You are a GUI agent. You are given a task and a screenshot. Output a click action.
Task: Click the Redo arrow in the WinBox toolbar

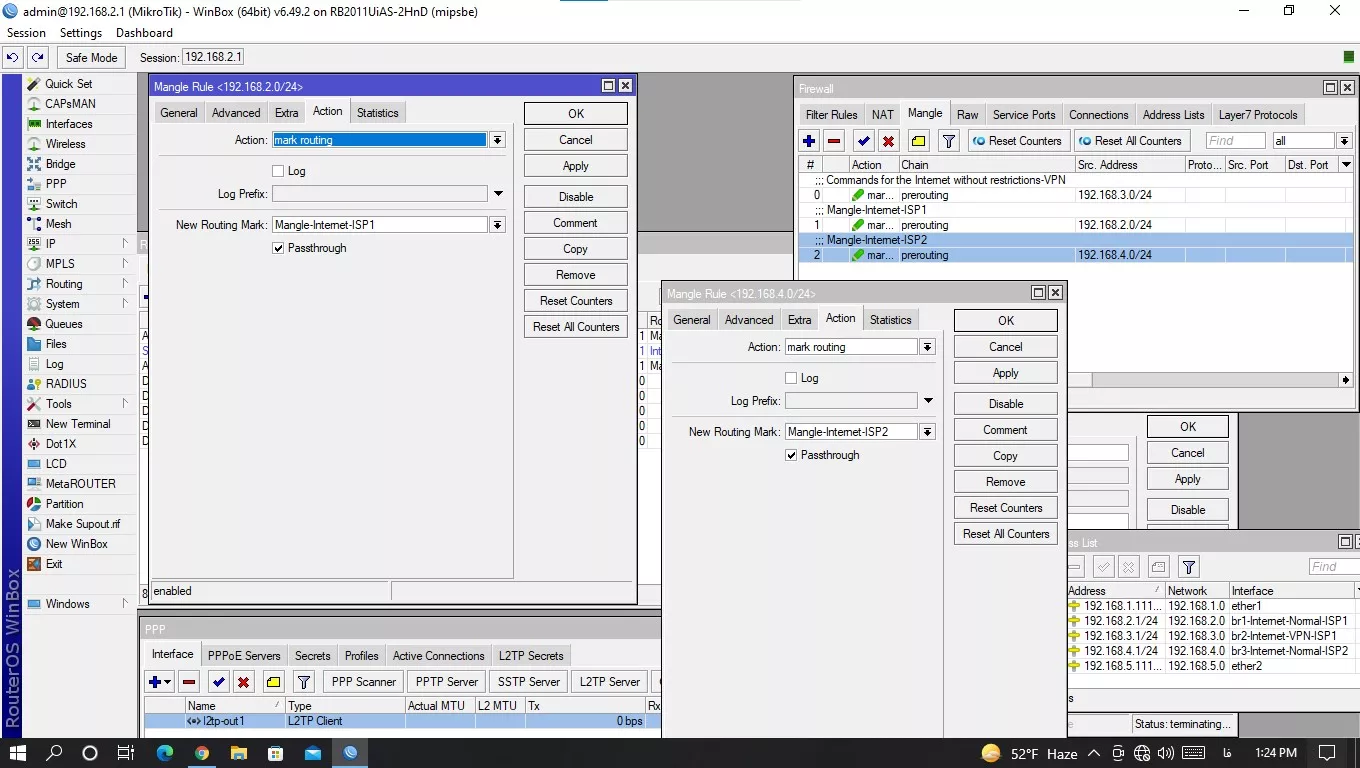37,58
